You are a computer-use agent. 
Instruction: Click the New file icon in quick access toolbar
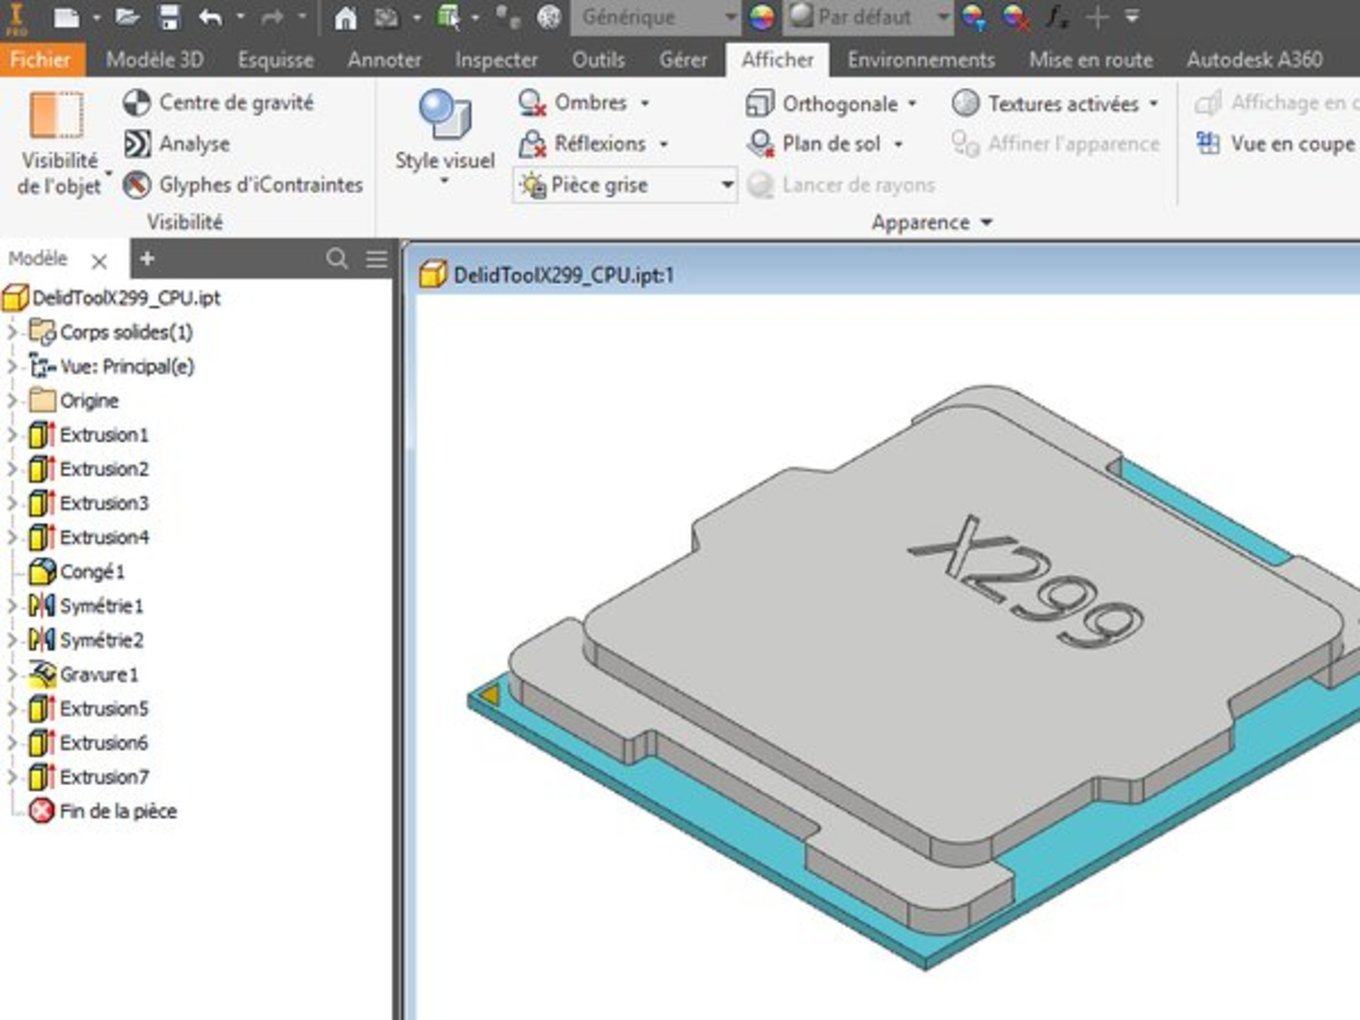(66, 17)
